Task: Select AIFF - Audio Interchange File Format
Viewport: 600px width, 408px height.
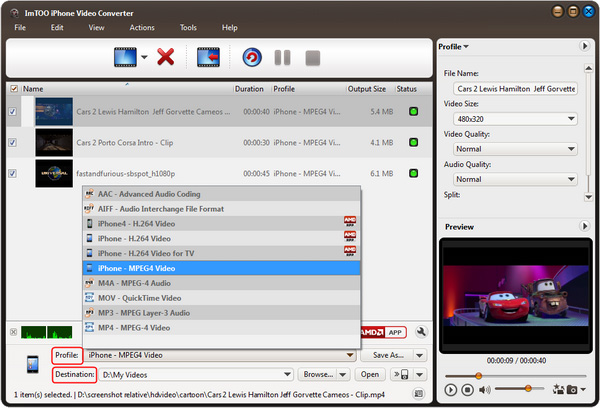Action: [x=222, y=209]
